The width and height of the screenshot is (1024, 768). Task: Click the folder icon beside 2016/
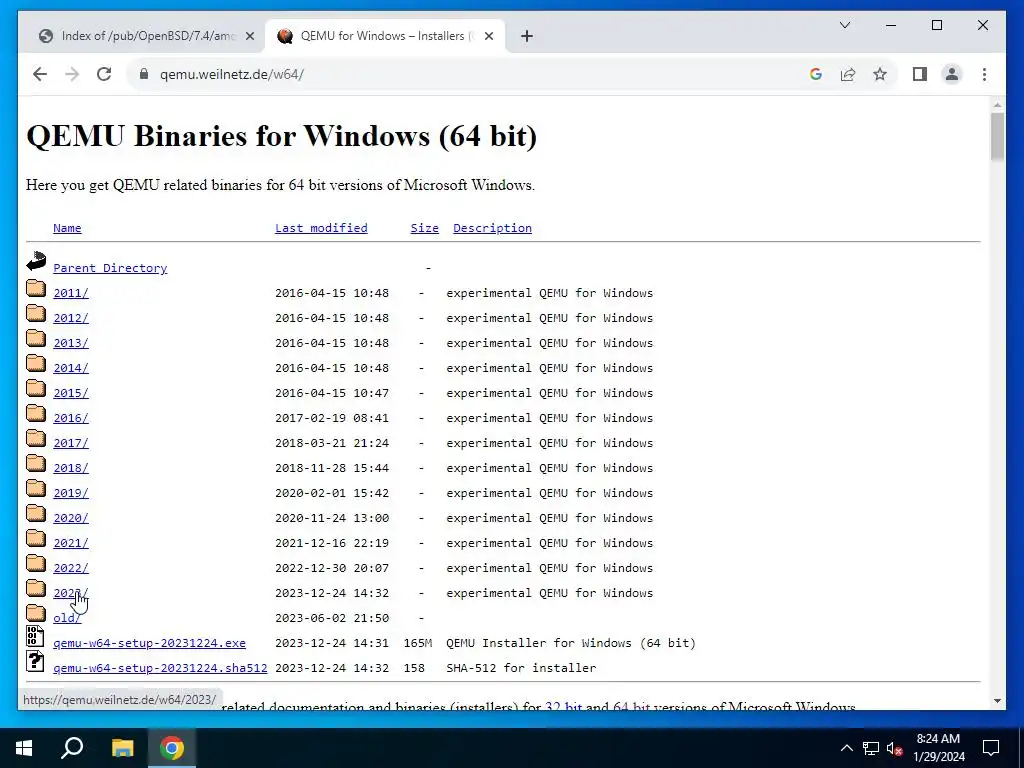click(36, 413)
